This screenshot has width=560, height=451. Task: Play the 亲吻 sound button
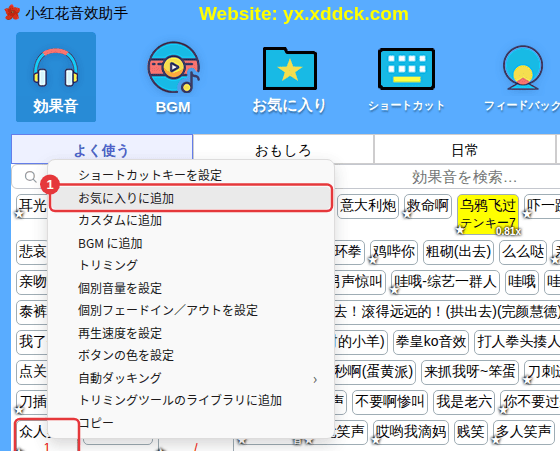32,282
